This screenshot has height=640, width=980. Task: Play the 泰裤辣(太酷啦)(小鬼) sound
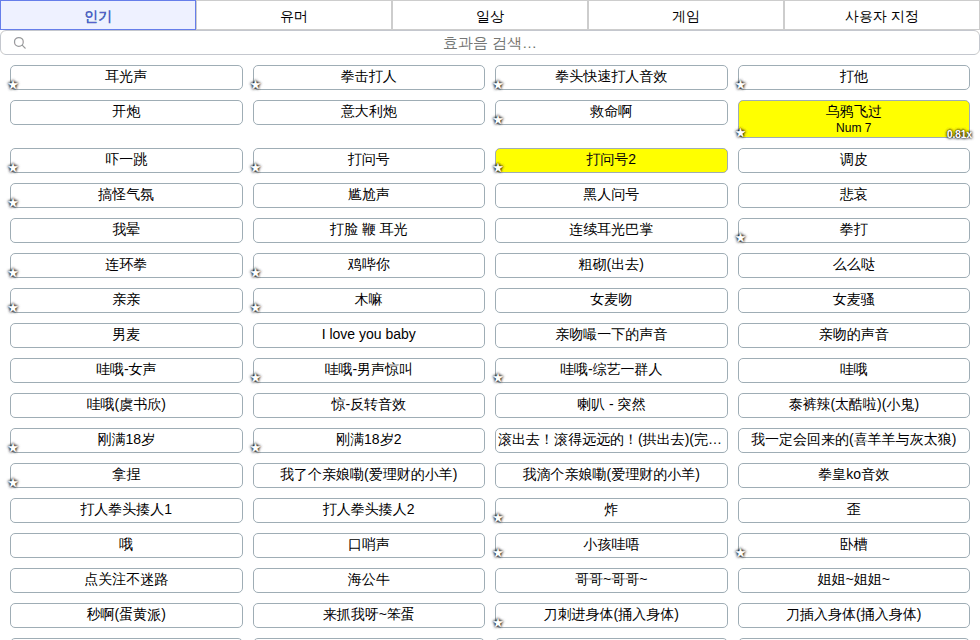854,405
